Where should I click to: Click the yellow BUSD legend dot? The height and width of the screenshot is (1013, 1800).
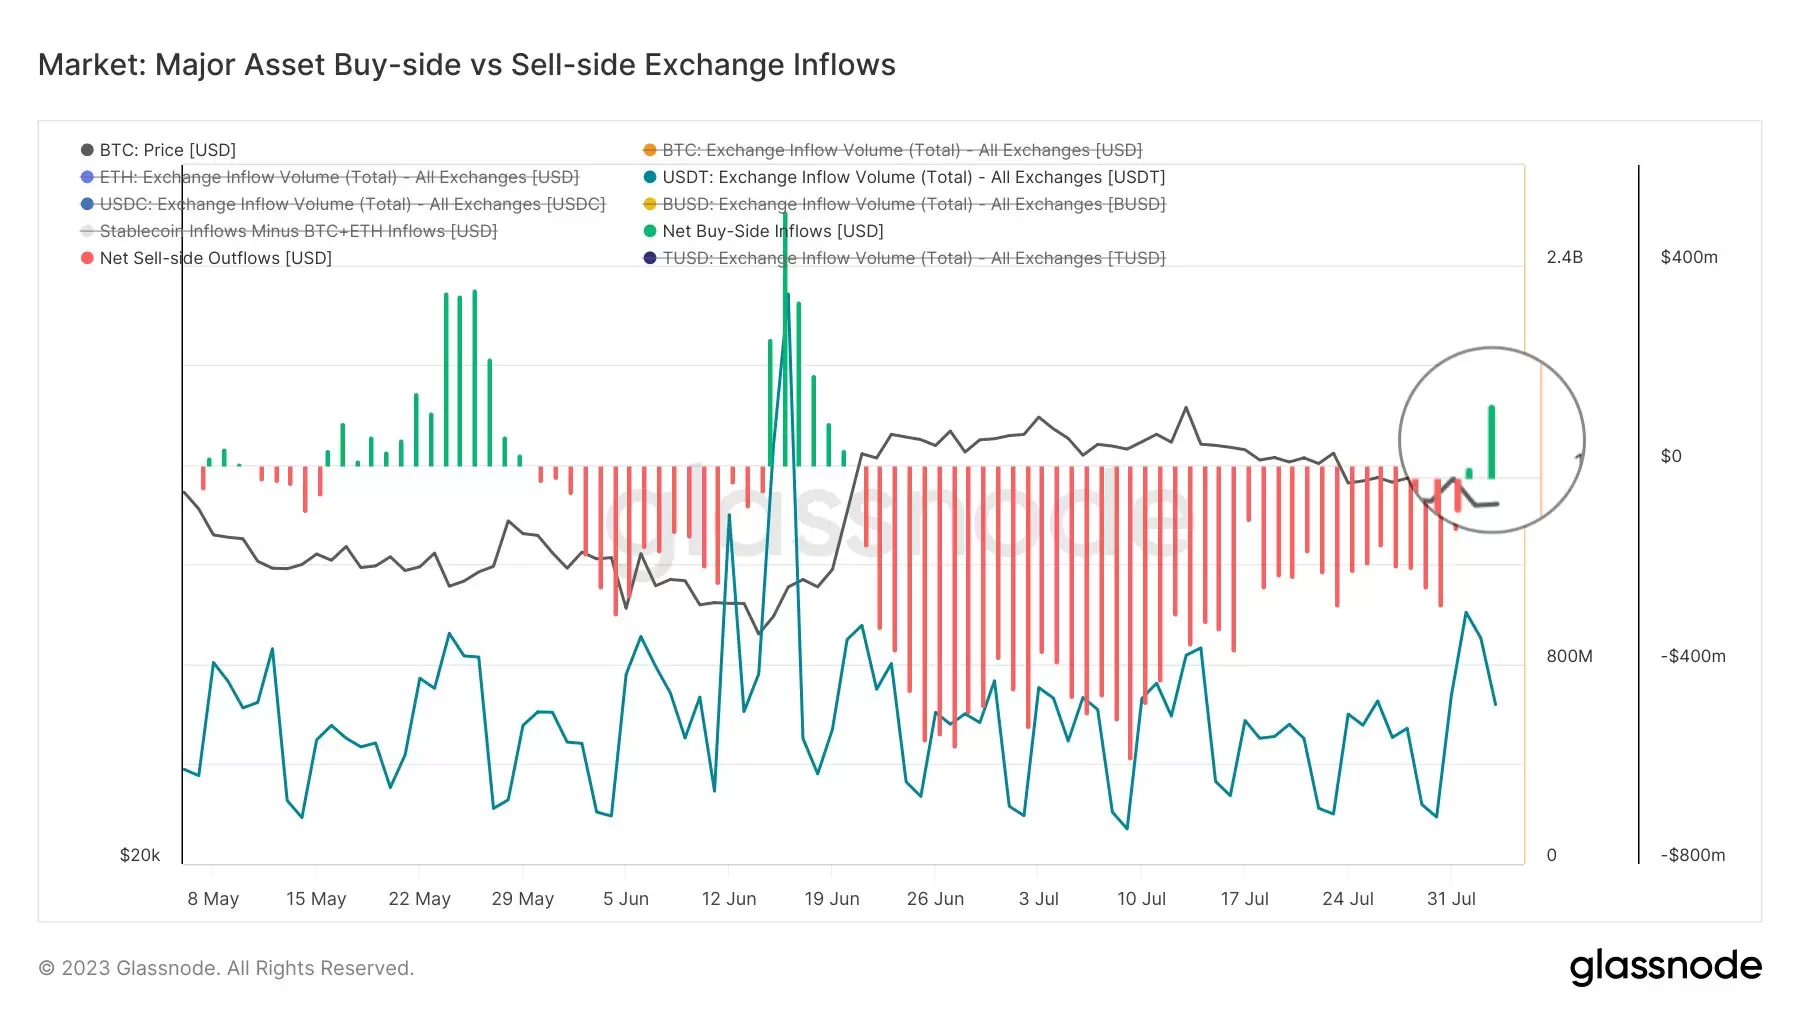[650, 204]
